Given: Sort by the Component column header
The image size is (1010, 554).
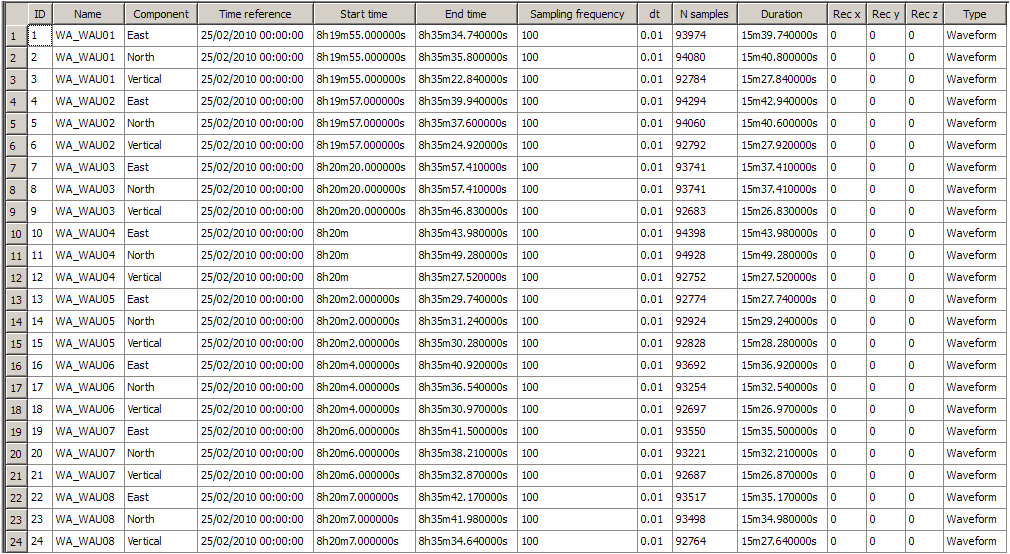Looking at the screenshot, I should point(160,14).
